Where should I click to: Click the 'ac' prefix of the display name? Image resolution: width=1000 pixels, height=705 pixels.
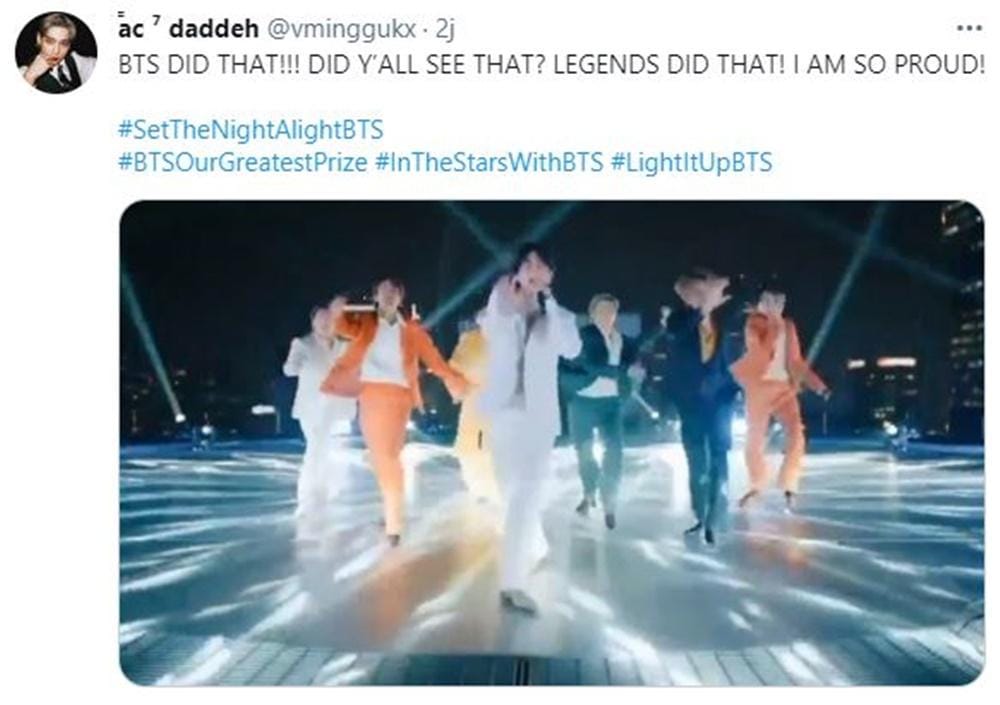click(131, 28)
